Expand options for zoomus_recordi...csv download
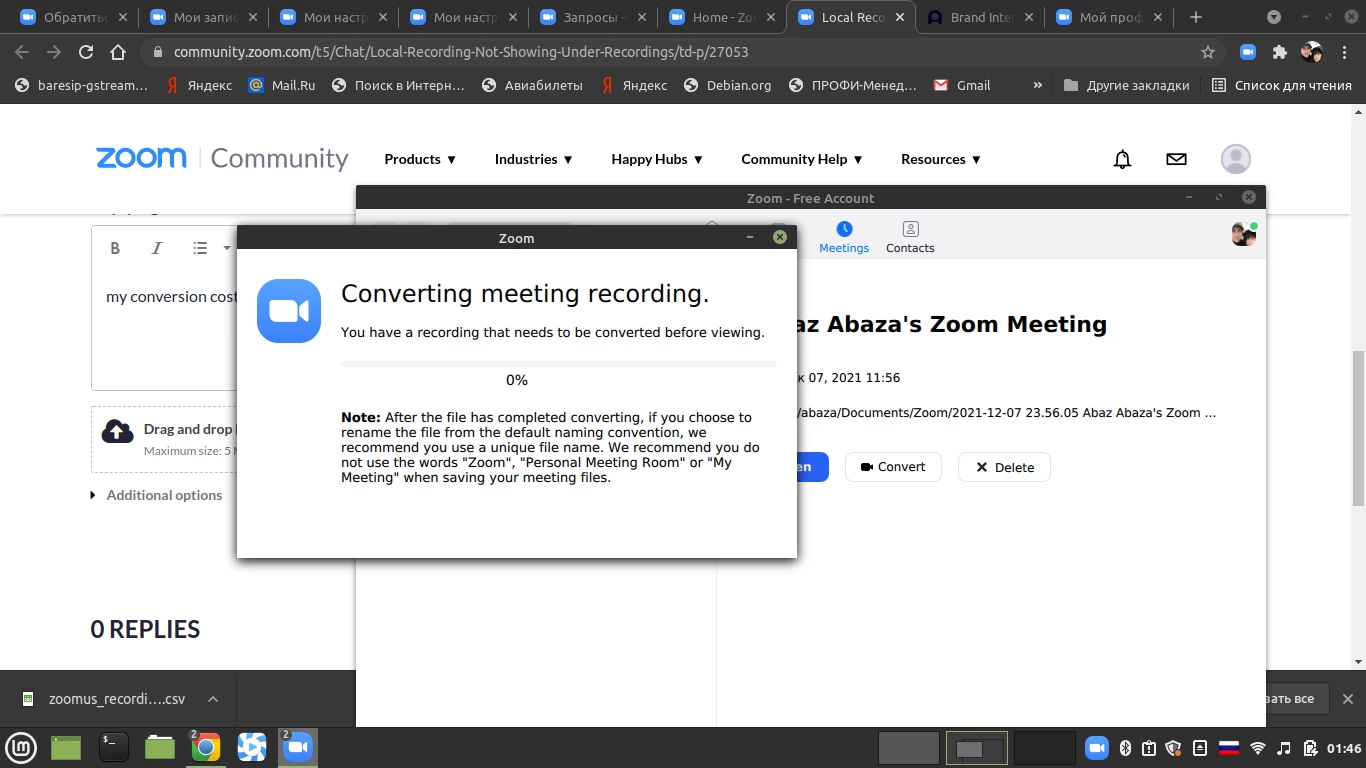Viewport: 1366px width, 768px height. [x=212, y=699]
